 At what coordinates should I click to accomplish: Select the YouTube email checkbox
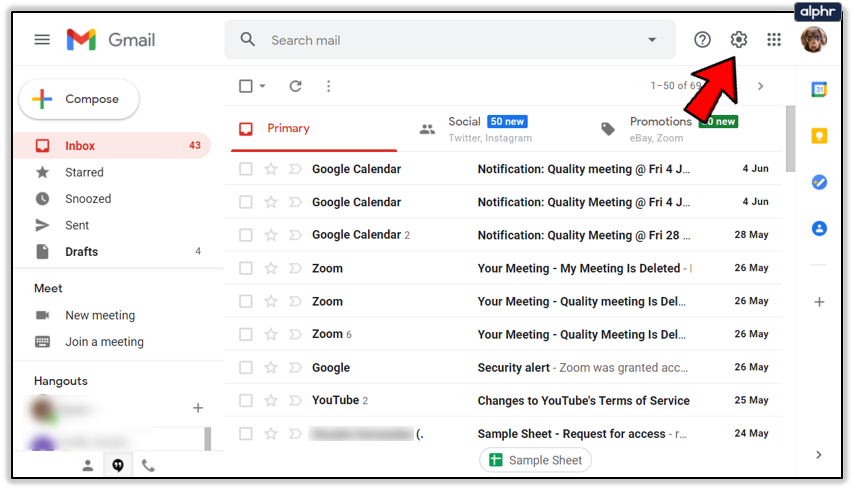coord(246,401)
